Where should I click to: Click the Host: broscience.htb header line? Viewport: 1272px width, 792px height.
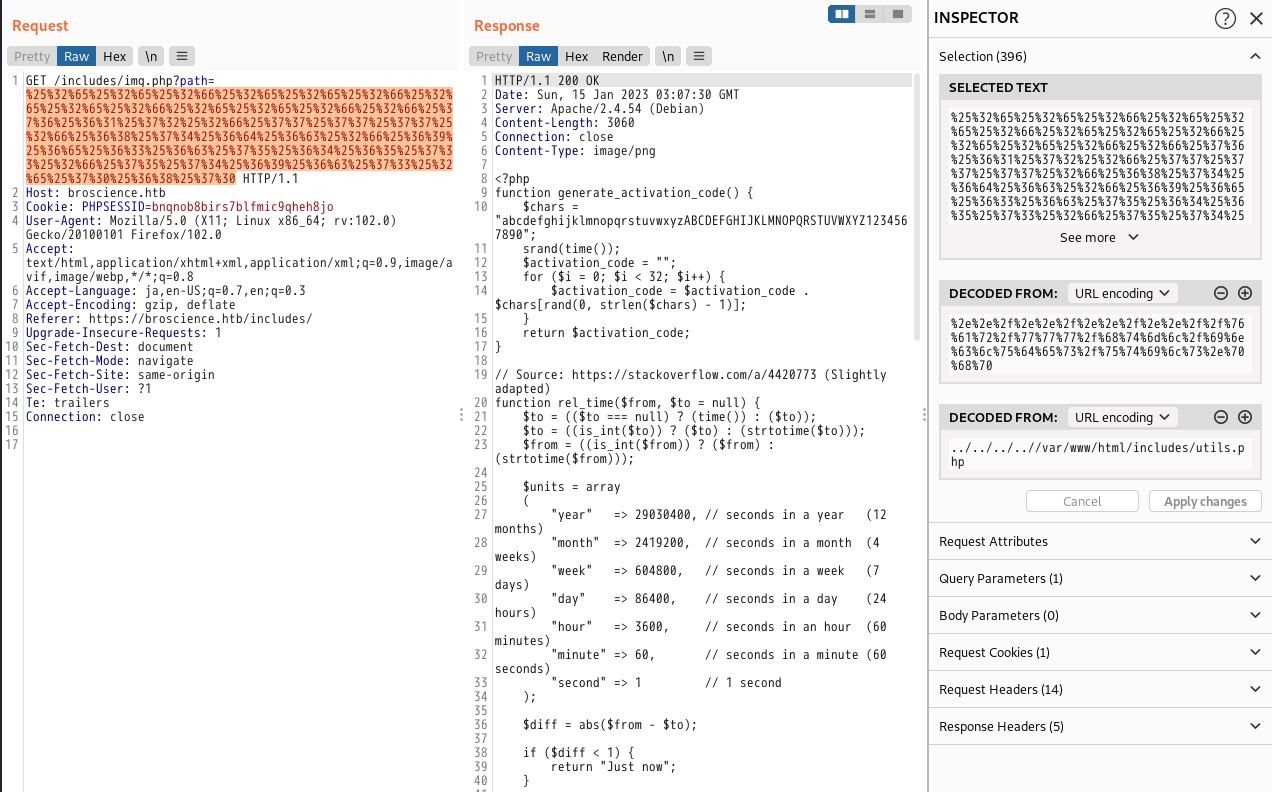point(96,193)
